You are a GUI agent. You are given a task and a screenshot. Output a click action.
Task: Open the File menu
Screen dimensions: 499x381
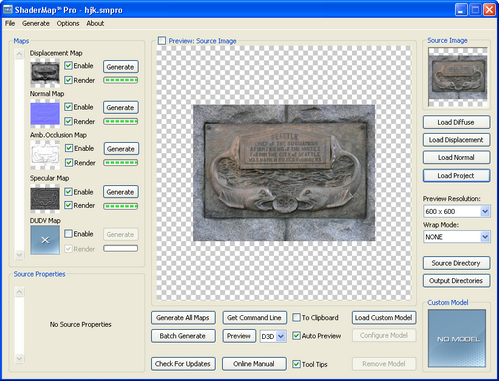pyautogui.click(x=10, y=23)
